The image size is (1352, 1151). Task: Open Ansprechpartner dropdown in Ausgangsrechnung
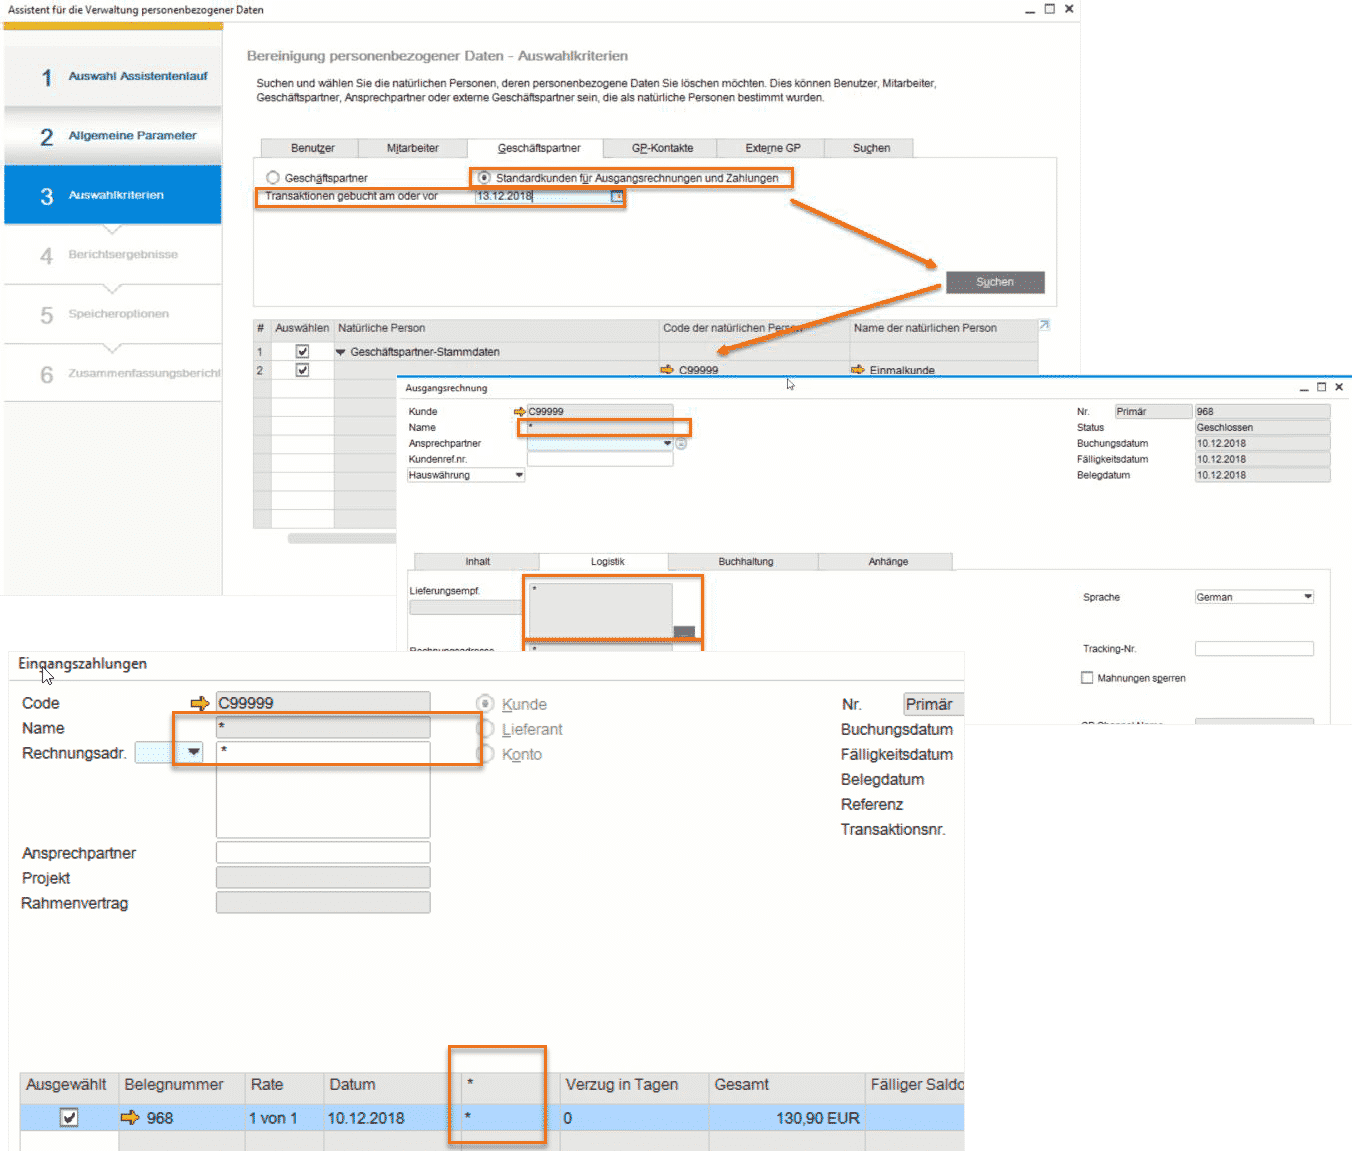pyautogui.click(x=667, y=443)
